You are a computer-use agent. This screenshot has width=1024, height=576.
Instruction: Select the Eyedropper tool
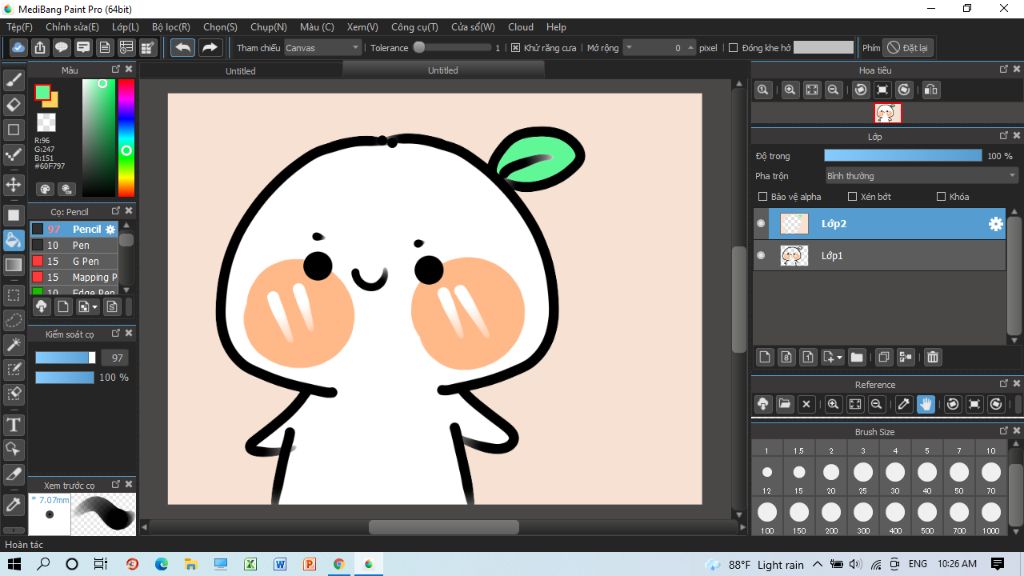(x=14, y=503)
